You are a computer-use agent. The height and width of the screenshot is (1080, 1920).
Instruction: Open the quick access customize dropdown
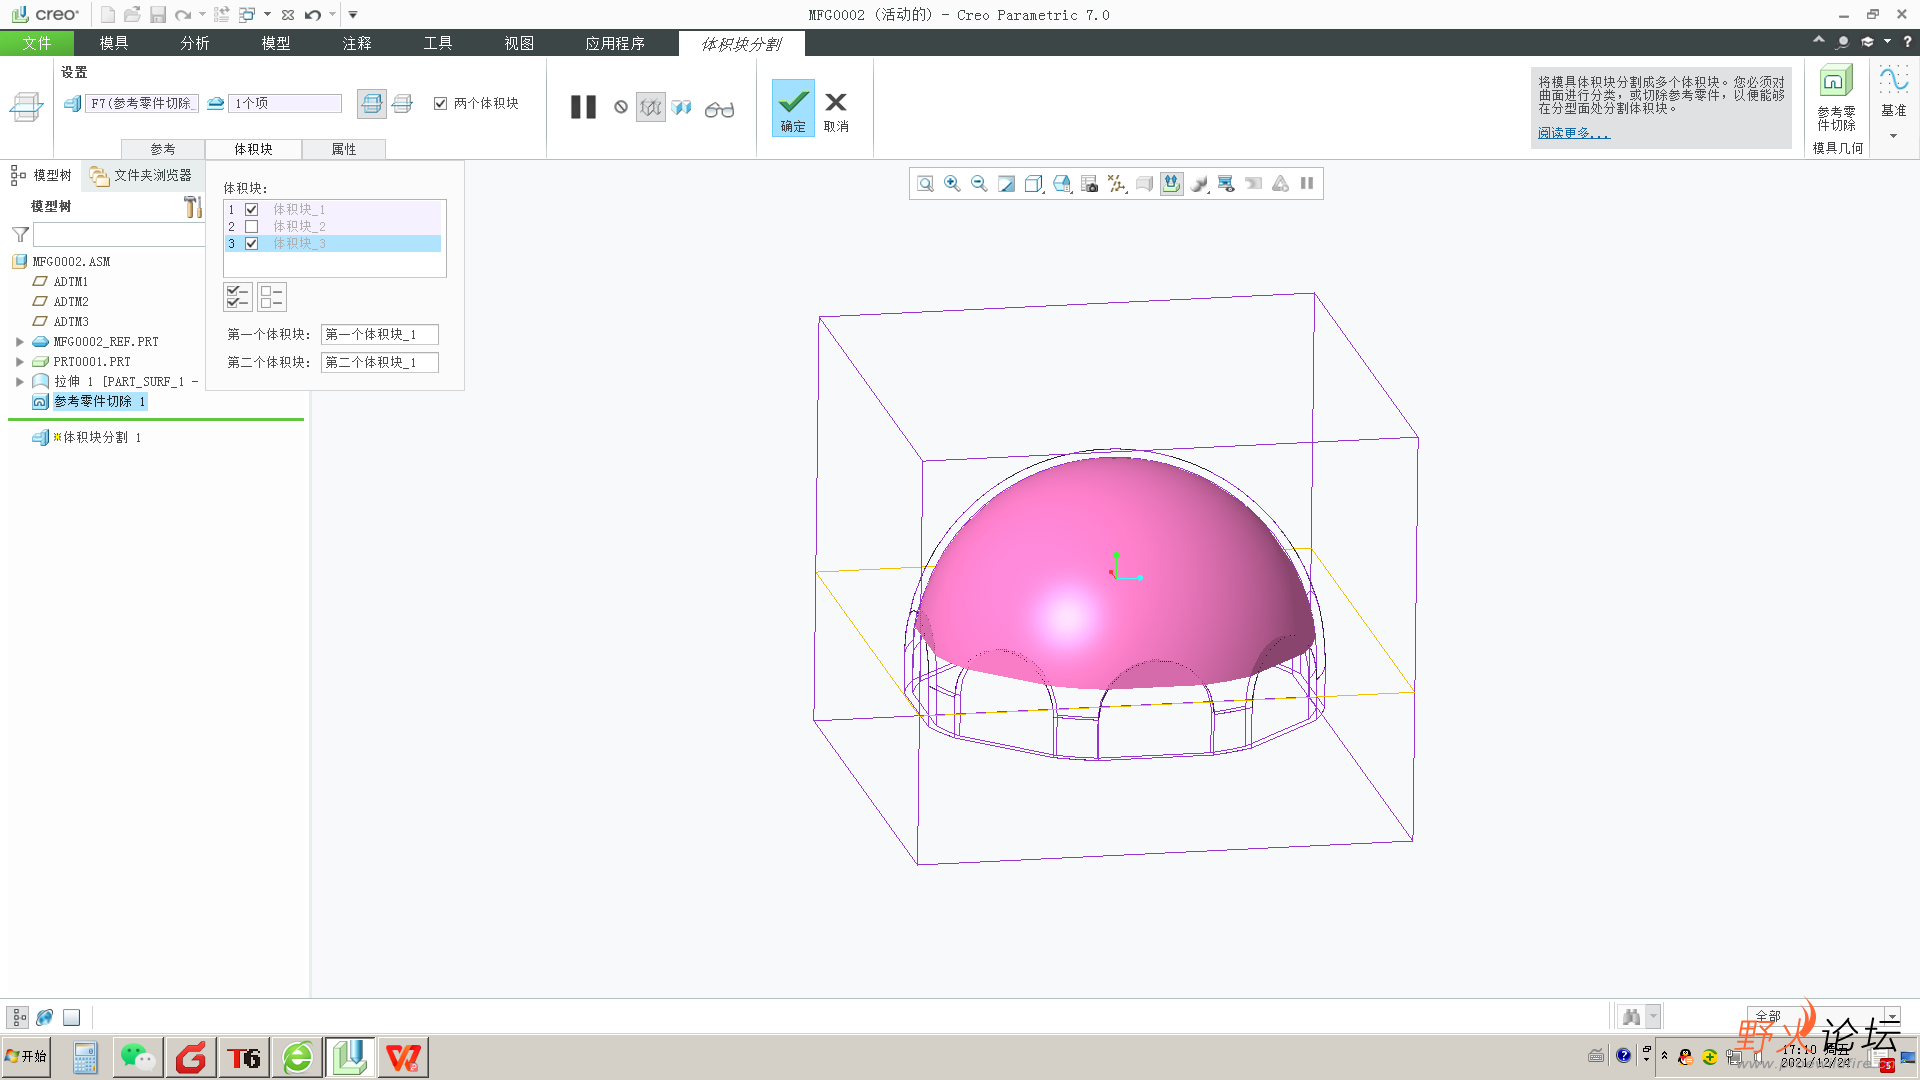[x=353, y=15]
